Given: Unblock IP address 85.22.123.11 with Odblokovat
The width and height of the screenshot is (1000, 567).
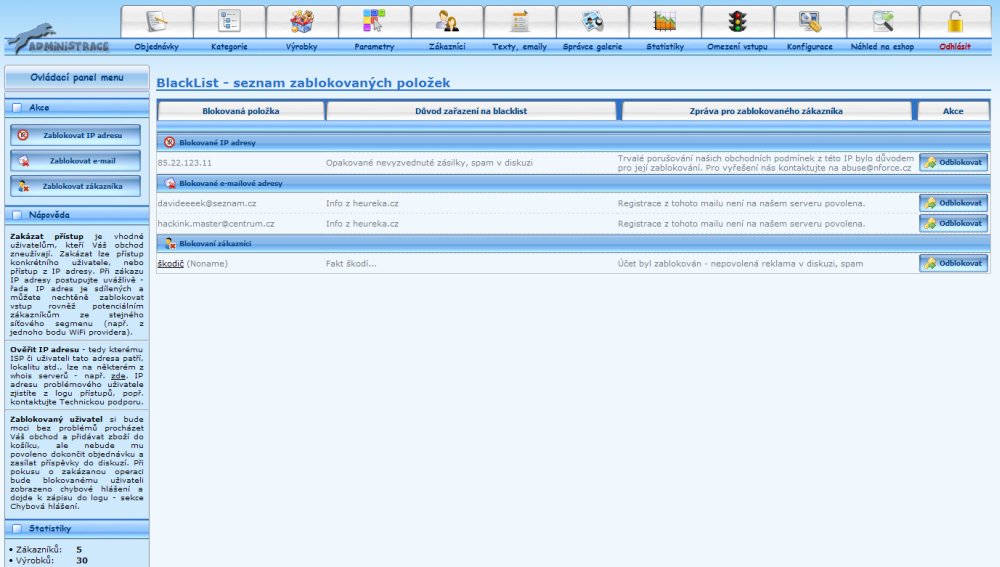Looking at the screenshot, I should [x=954, y=162].
